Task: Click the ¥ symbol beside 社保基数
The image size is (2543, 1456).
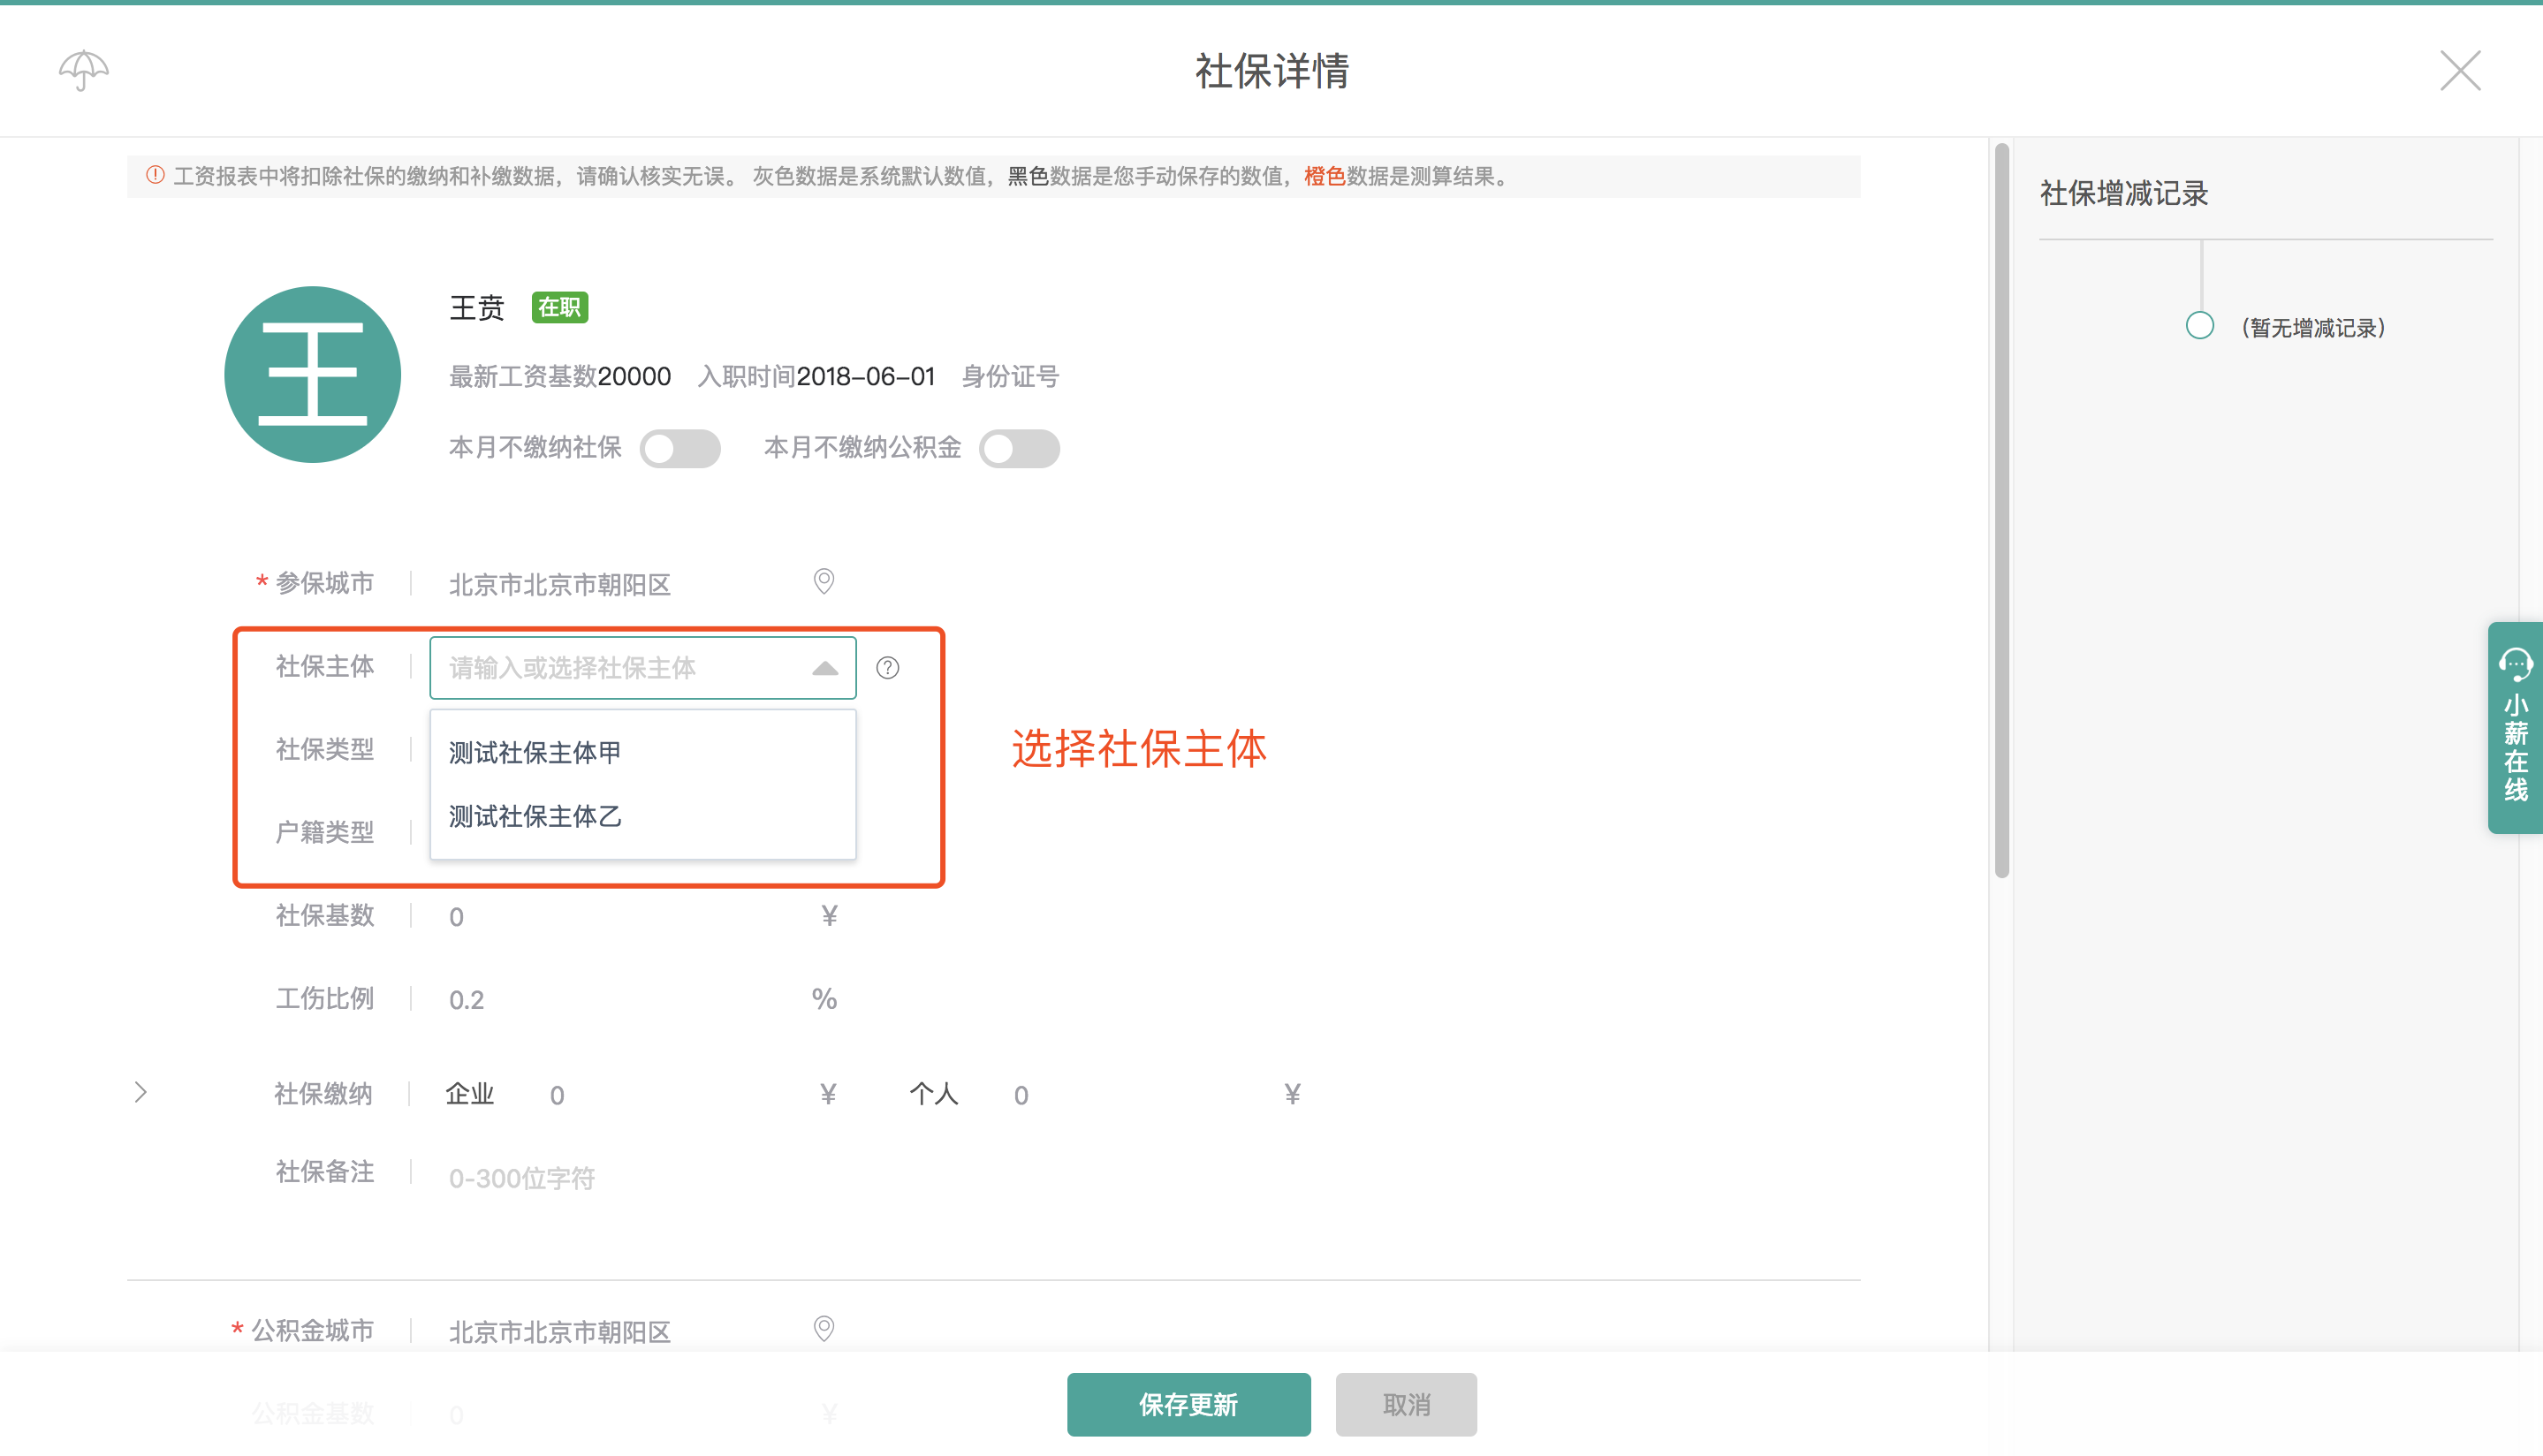Action: (x=829, y=916)
